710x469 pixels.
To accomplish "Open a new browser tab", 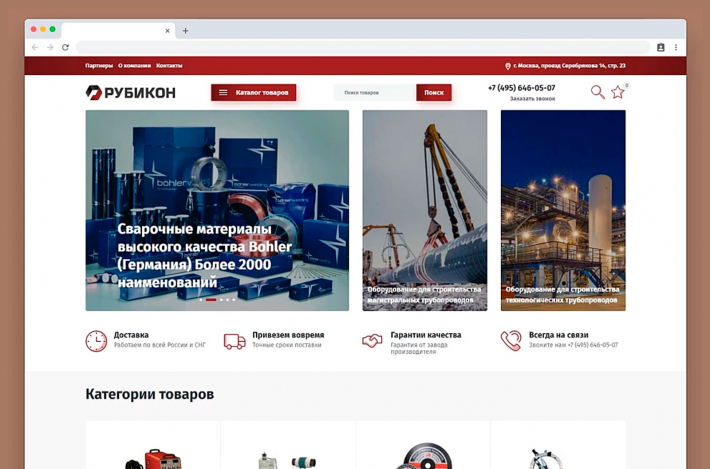I will 185,30.
